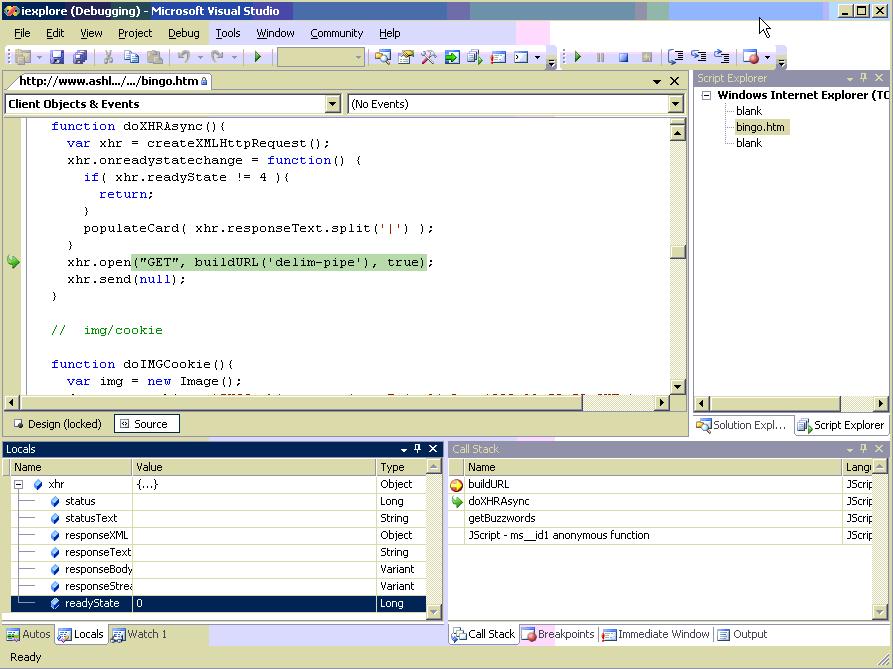Switch to Solution Explorer tab
This screenshot has height=669, width=893.
742,425
